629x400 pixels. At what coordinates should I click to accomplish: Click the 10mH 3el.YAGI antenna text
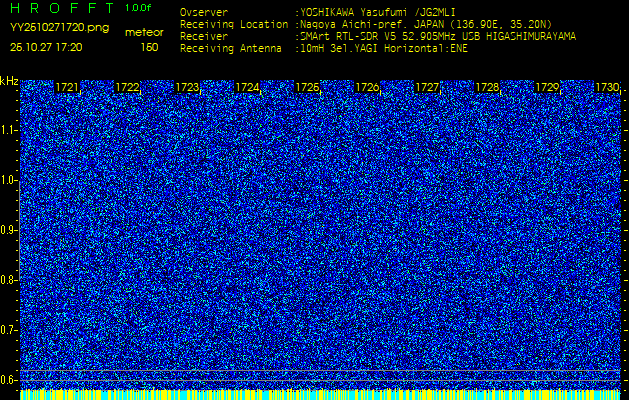click(384, 49)
